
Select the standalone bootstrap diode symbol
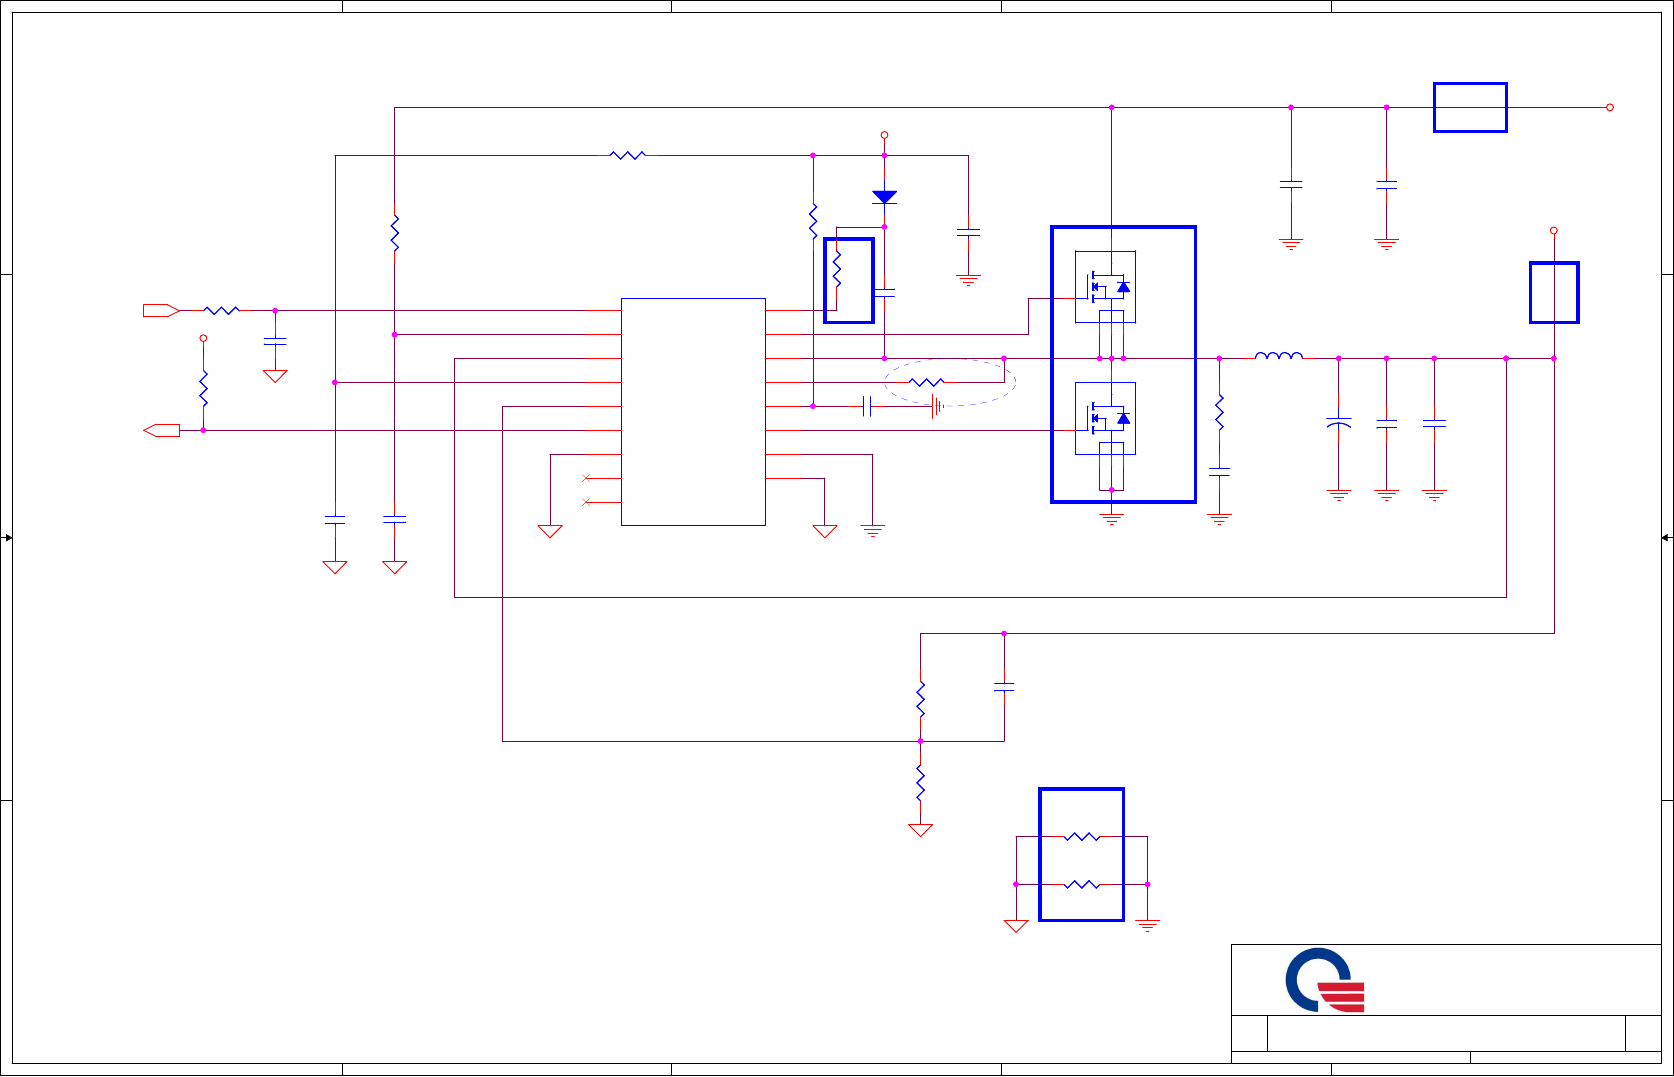pos(884,197)
